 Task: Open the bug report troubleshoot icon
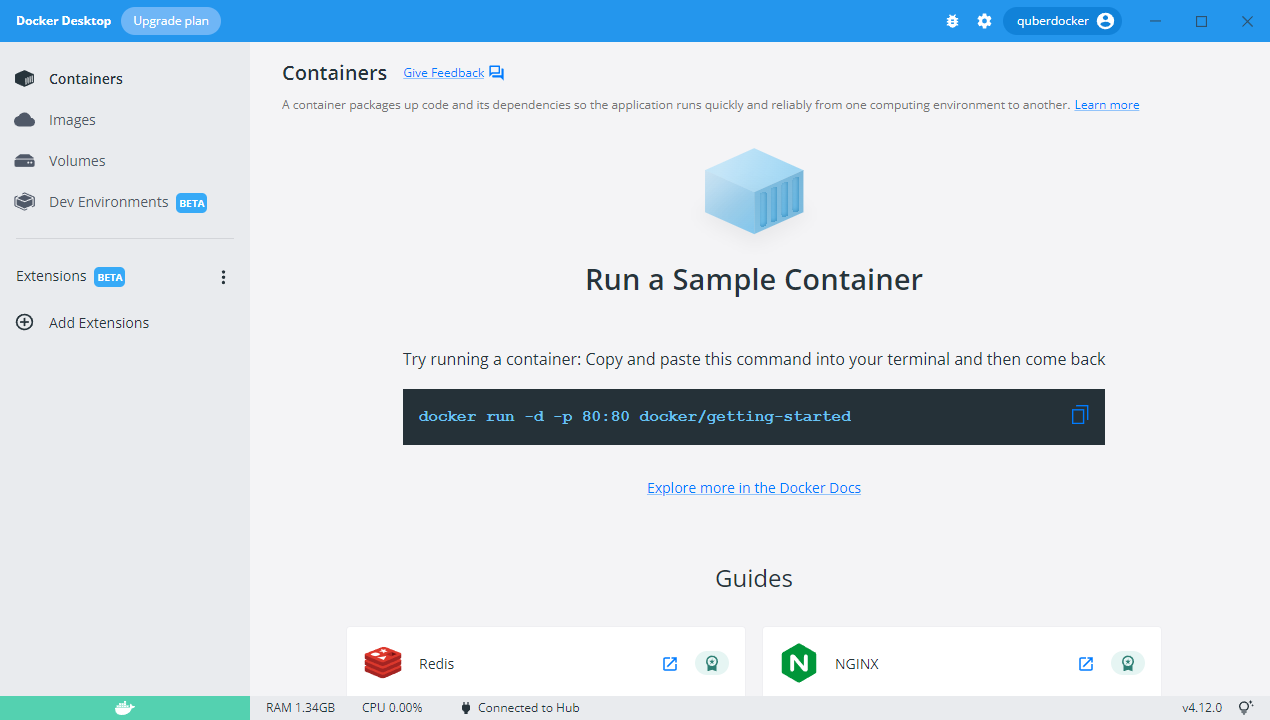(952, 21)
